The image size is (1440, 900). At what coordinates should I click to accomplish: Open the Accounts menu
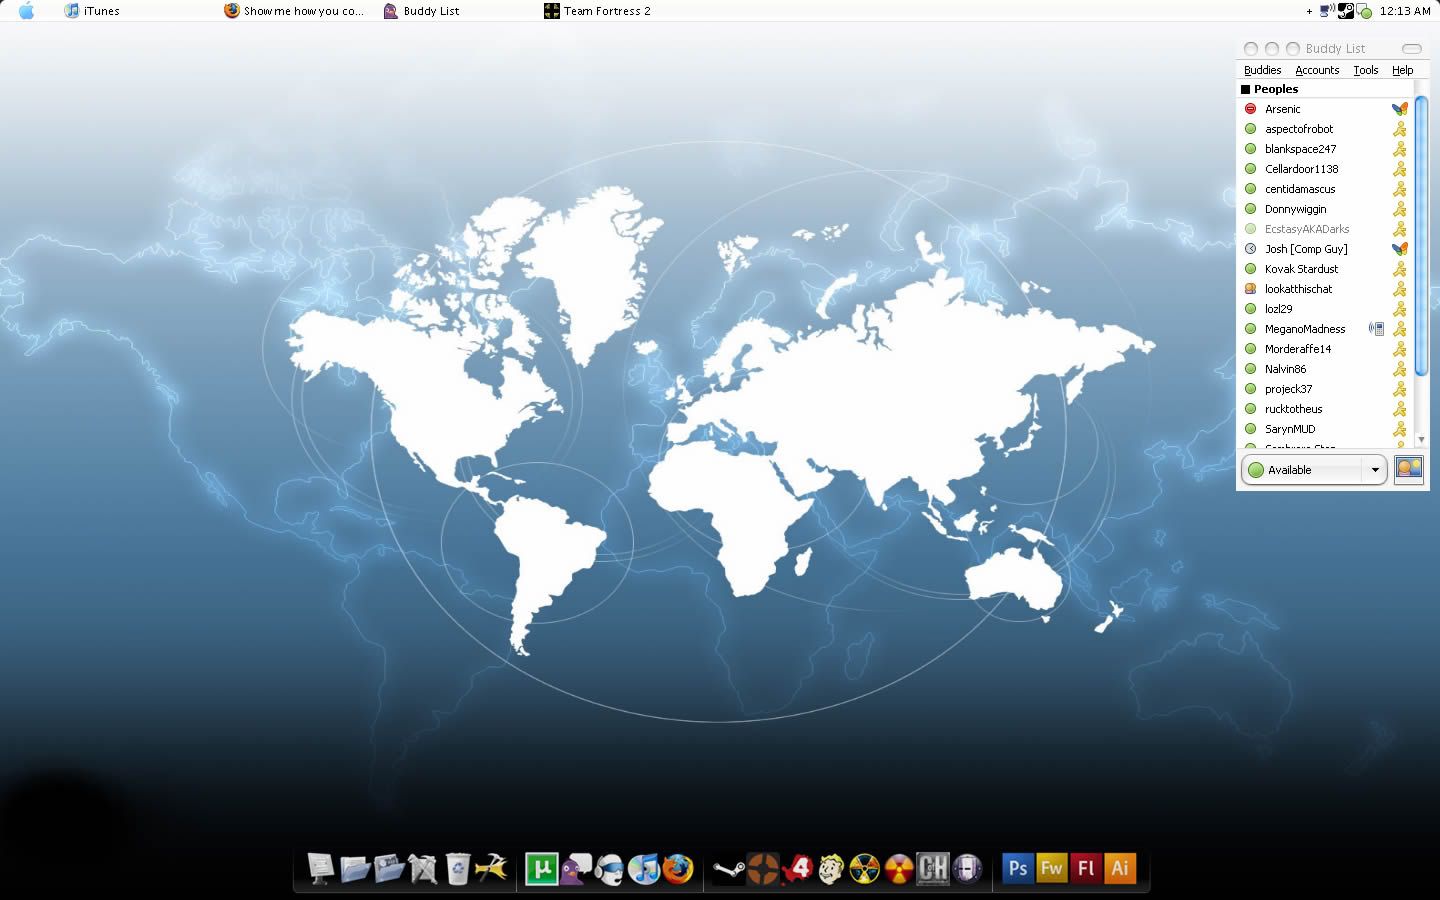click(1317, 70)
